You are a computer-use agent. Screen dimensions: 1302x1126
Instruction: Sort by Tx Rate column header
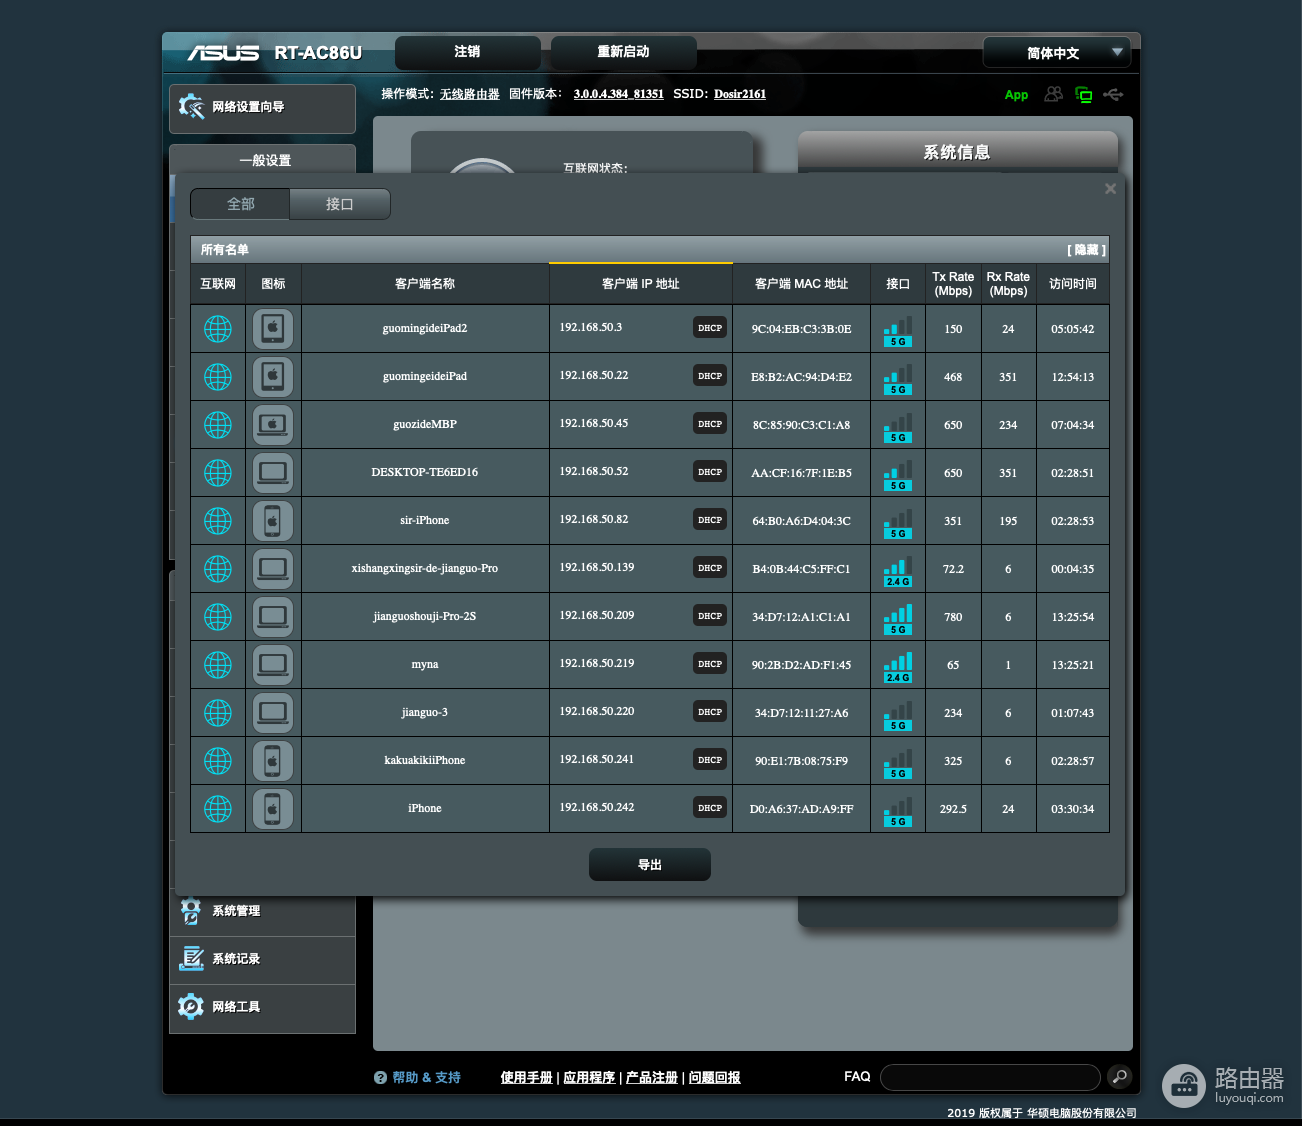pyautogui.click(x=953, y=284)
